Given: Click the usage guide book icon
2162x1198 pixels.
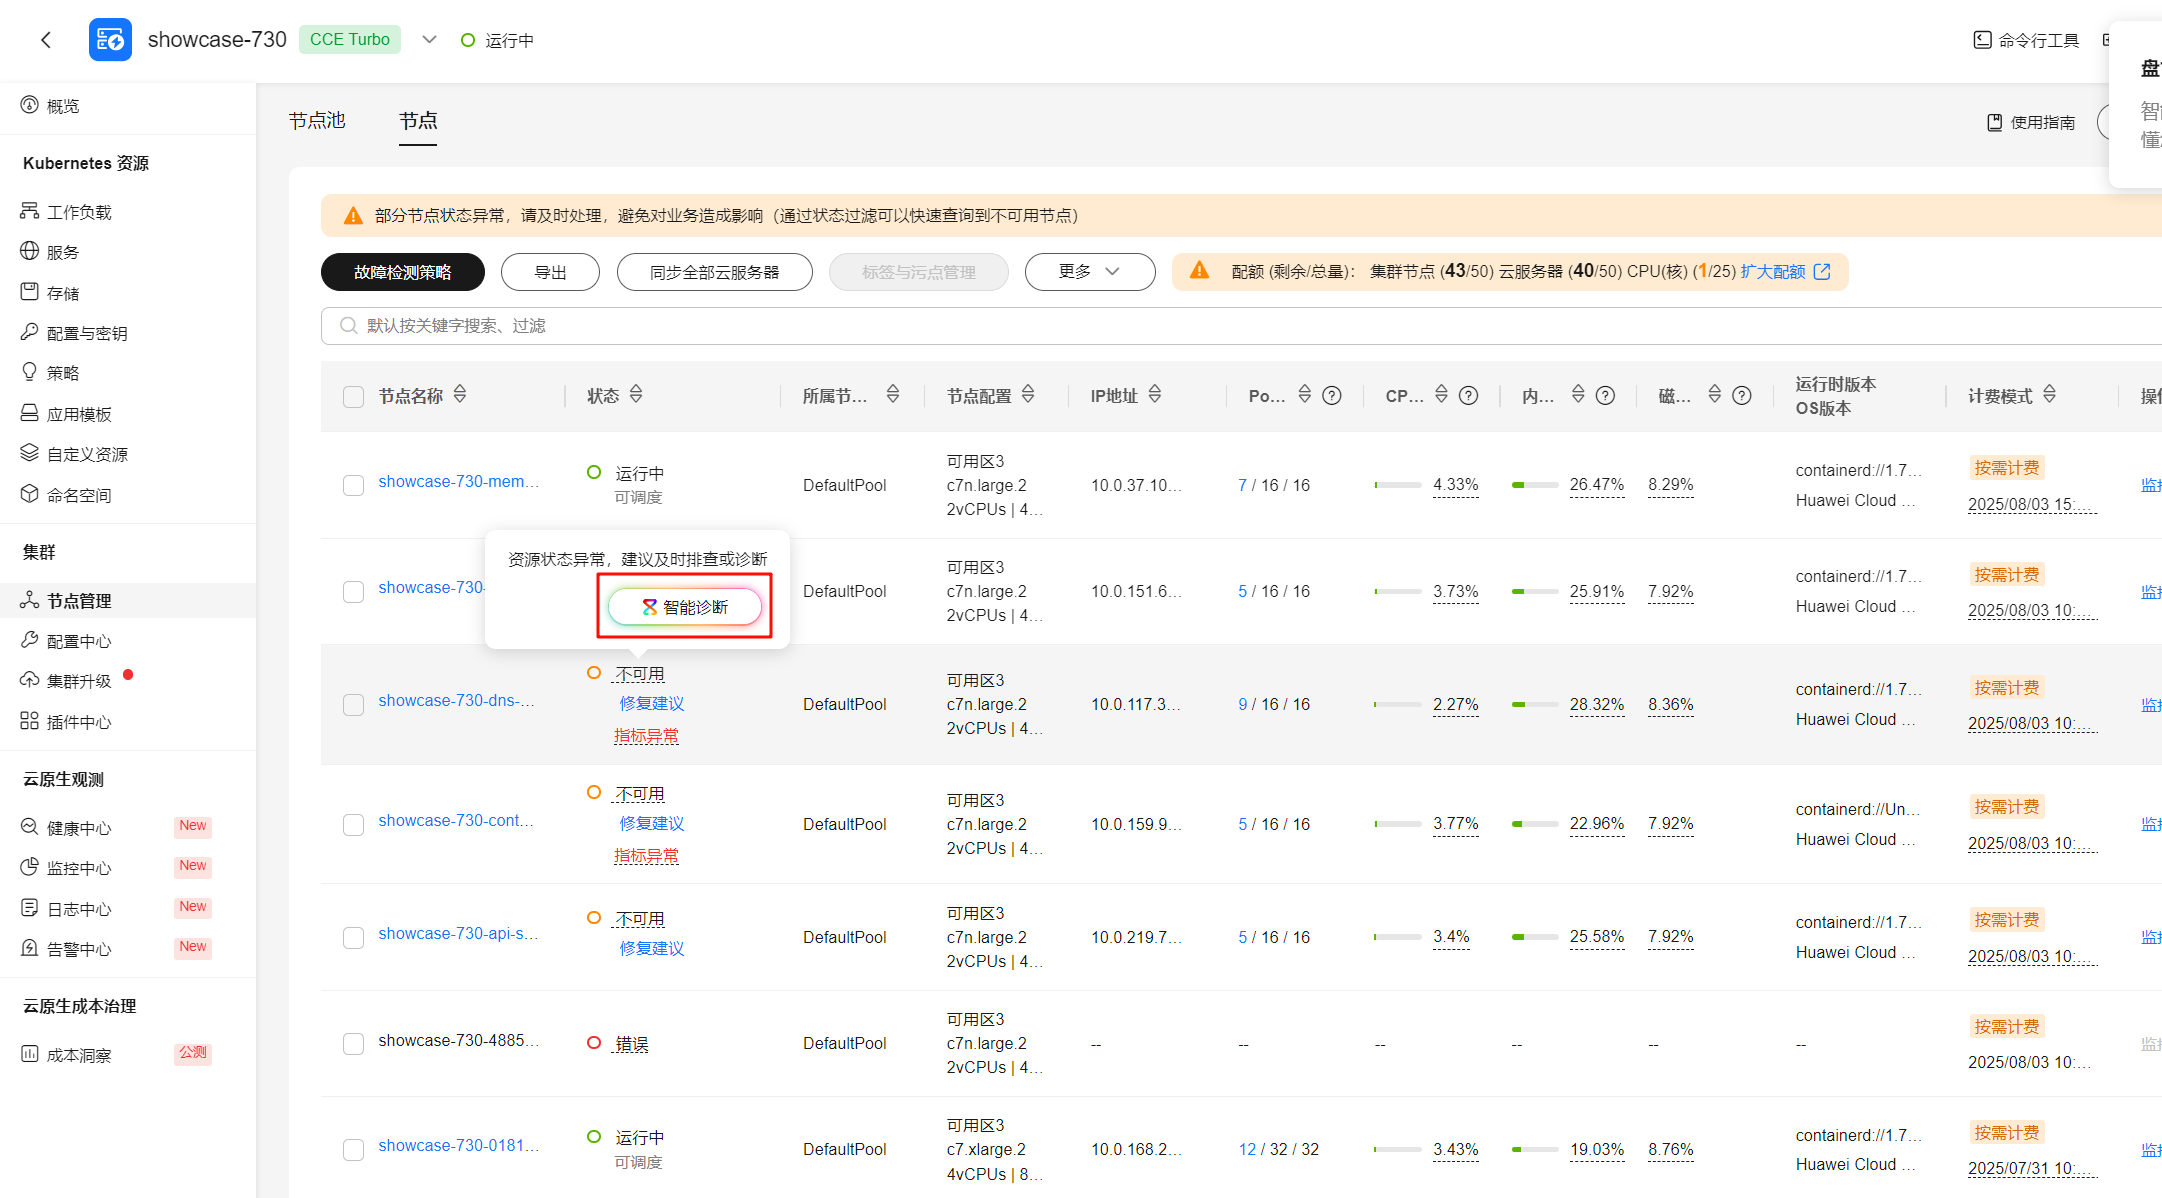Looking at the screenshot, I should 1994,122.
